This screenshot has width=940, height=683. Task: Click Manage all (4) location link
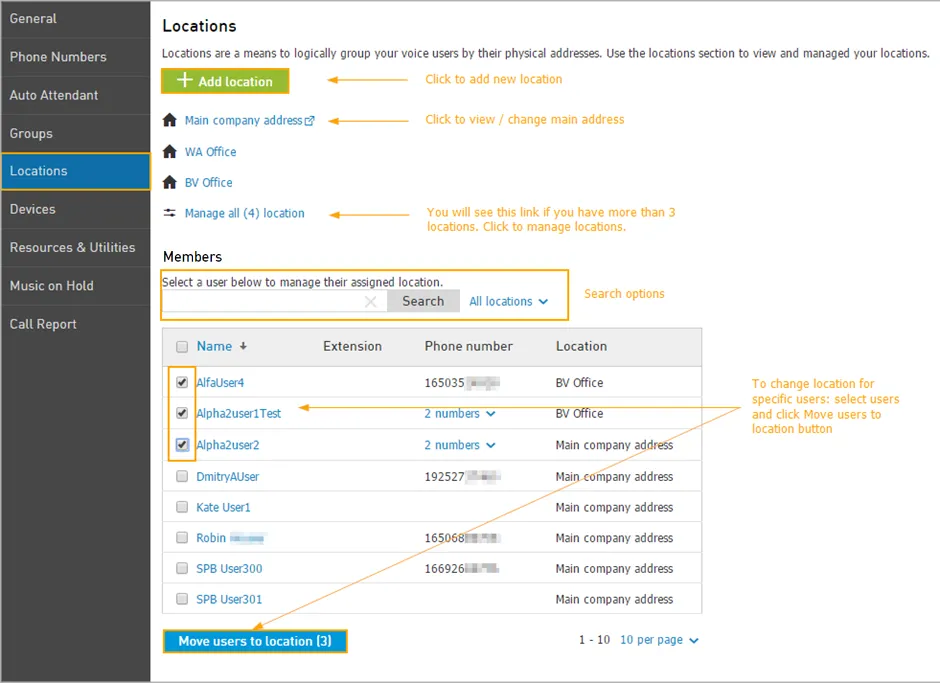click(x=245, y=213)
